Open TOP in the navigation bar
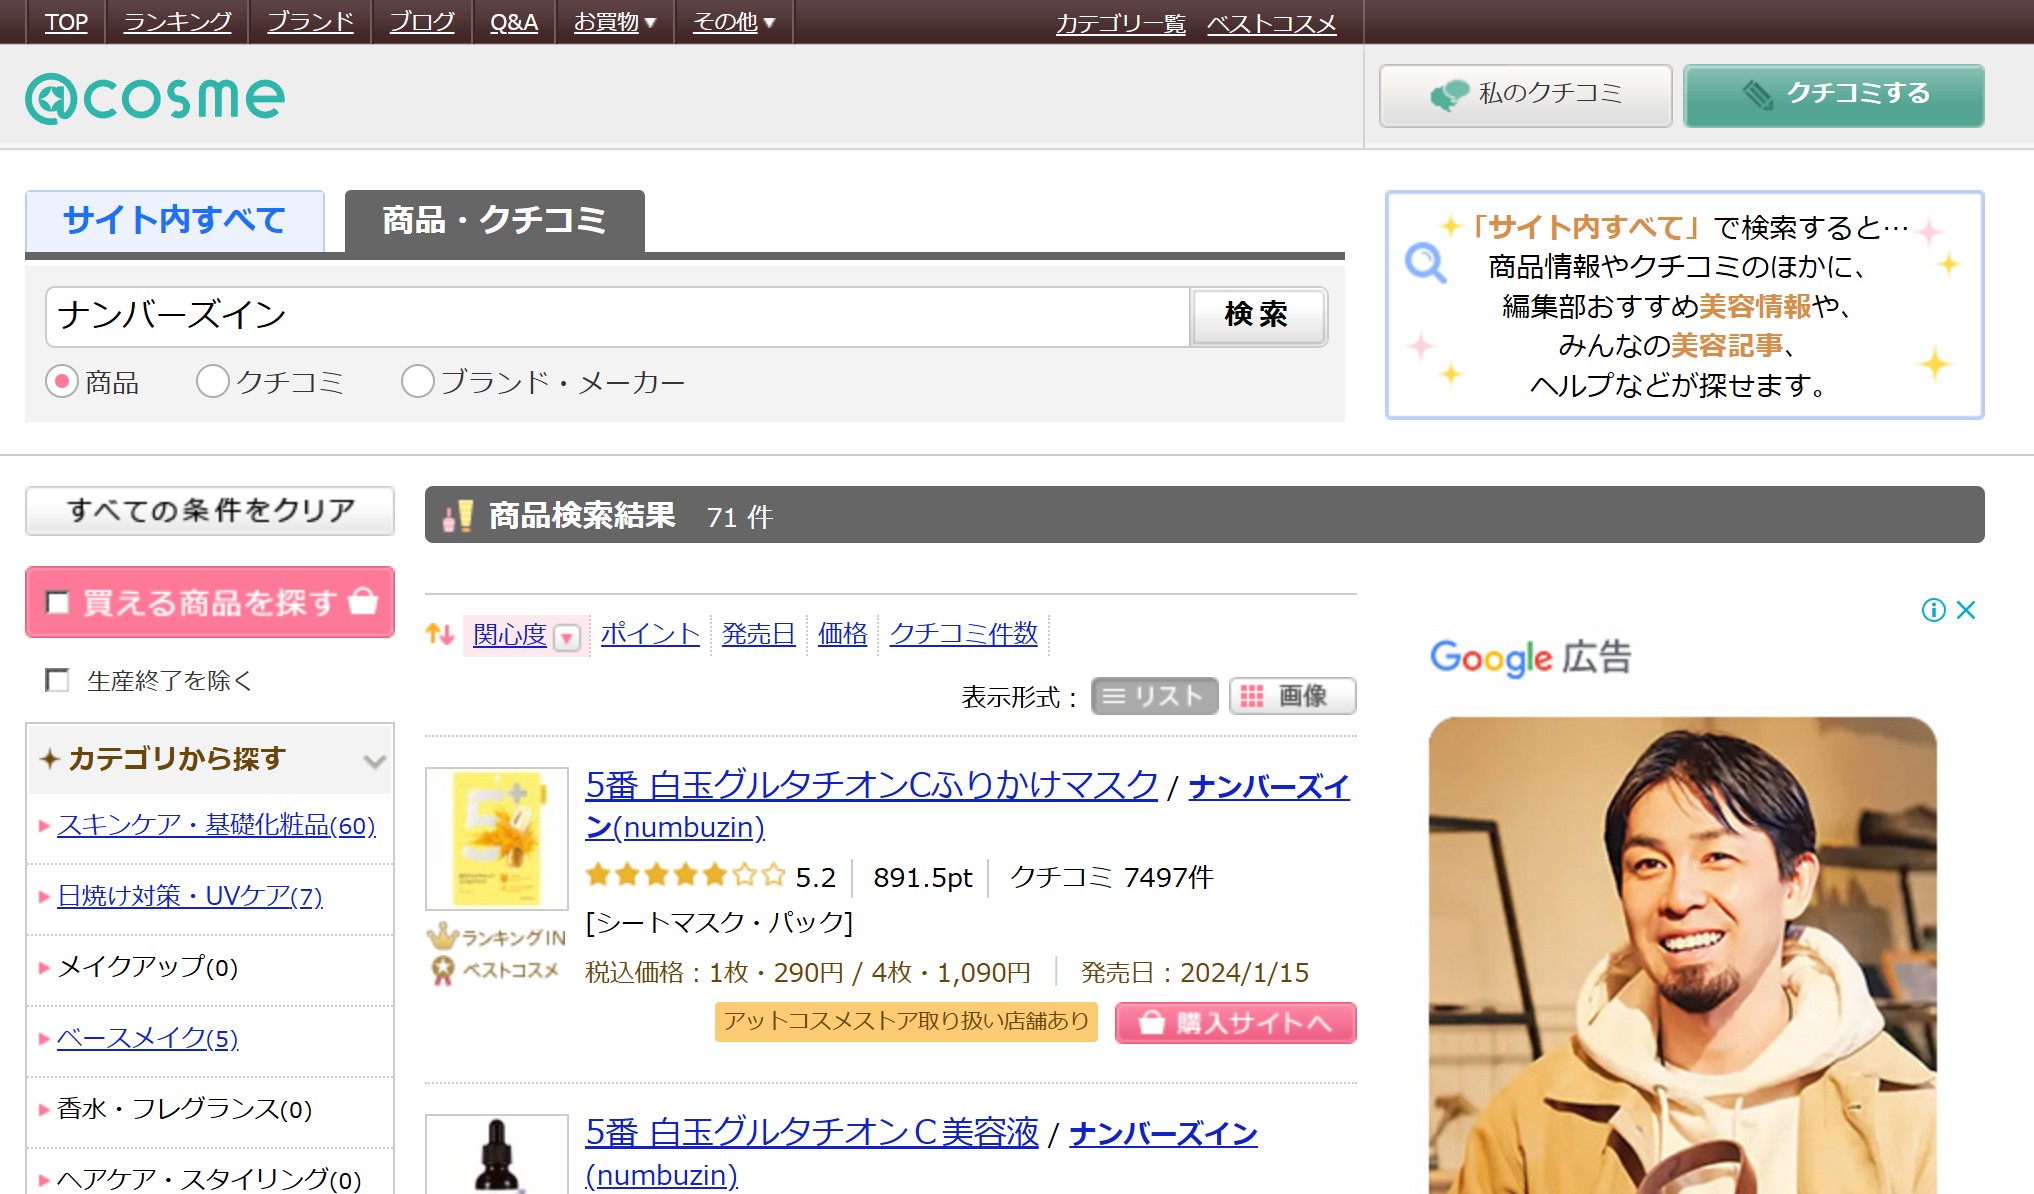This screenshot has height=1194, width=2034. (66, 22)
